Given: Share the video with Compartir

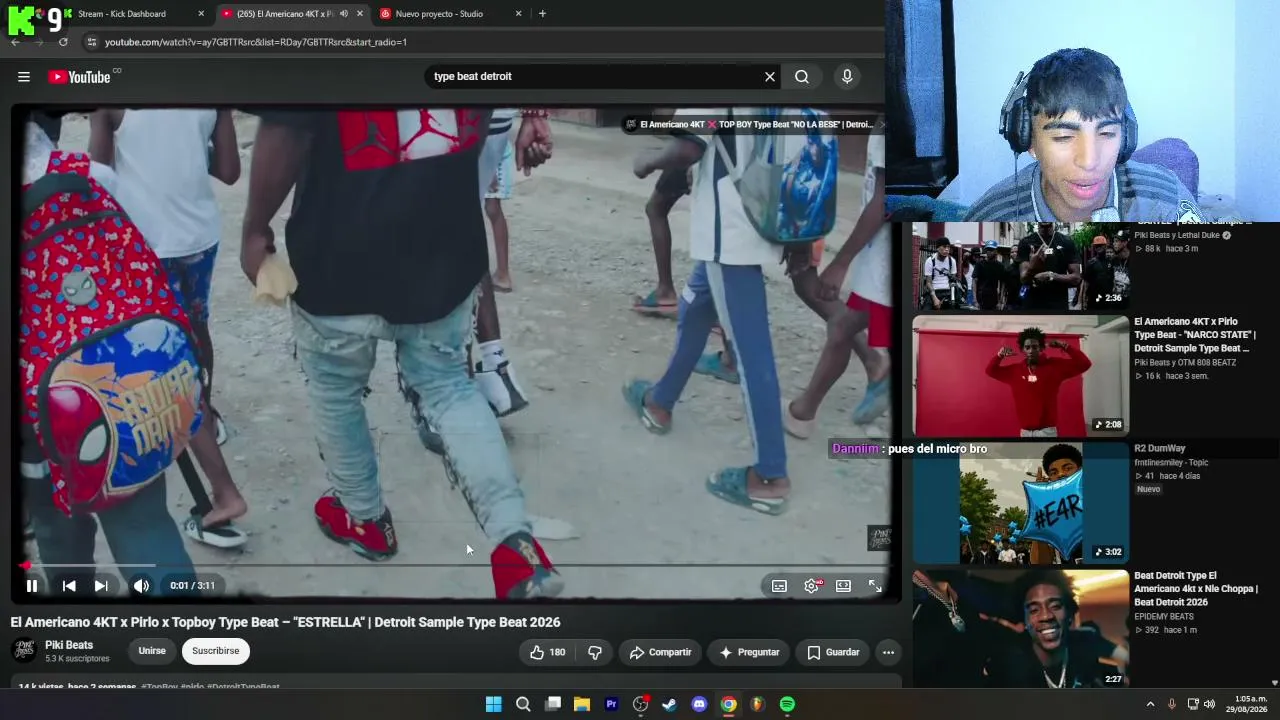Looking at the screenshot, I should pyautogui.click(x=660, y=652).
